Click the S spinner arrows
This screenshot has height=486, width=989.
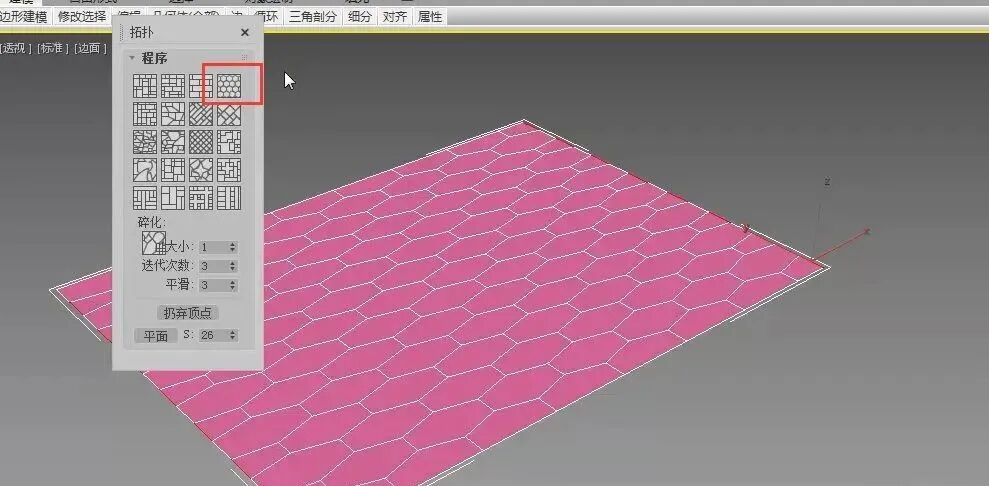(233, 335)
